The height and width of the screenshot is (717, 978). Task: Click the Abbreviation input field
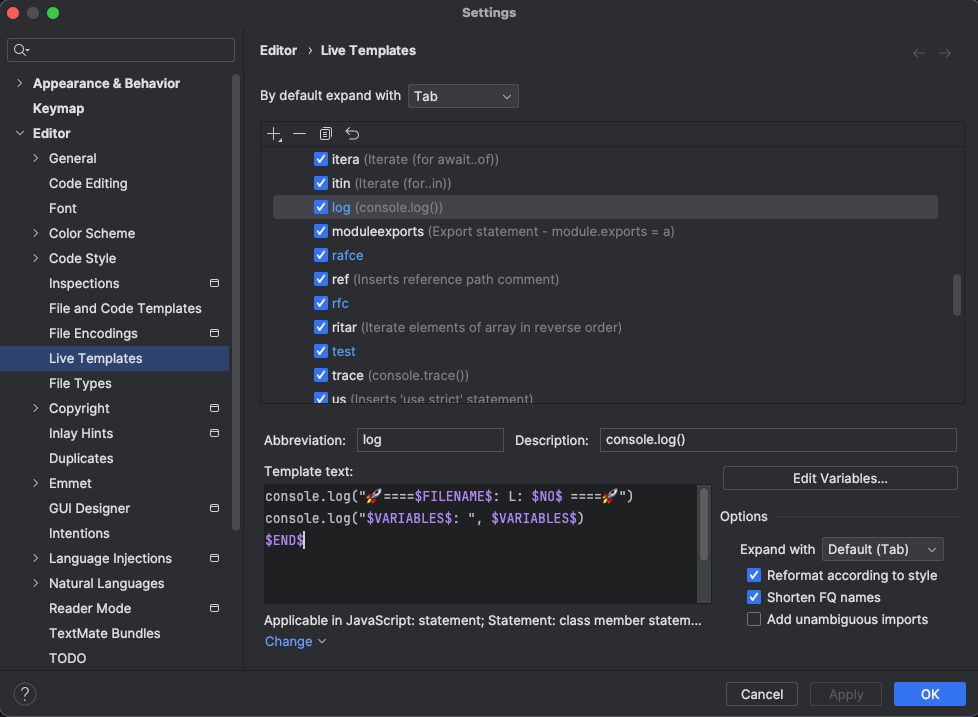tap(429, 440)
